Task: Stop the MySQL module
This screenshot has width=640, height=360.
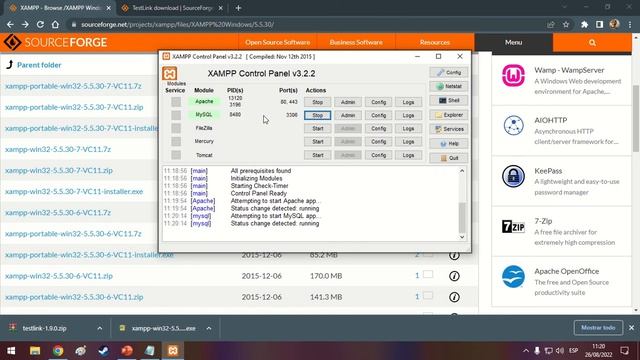Action: click(318, 116)
